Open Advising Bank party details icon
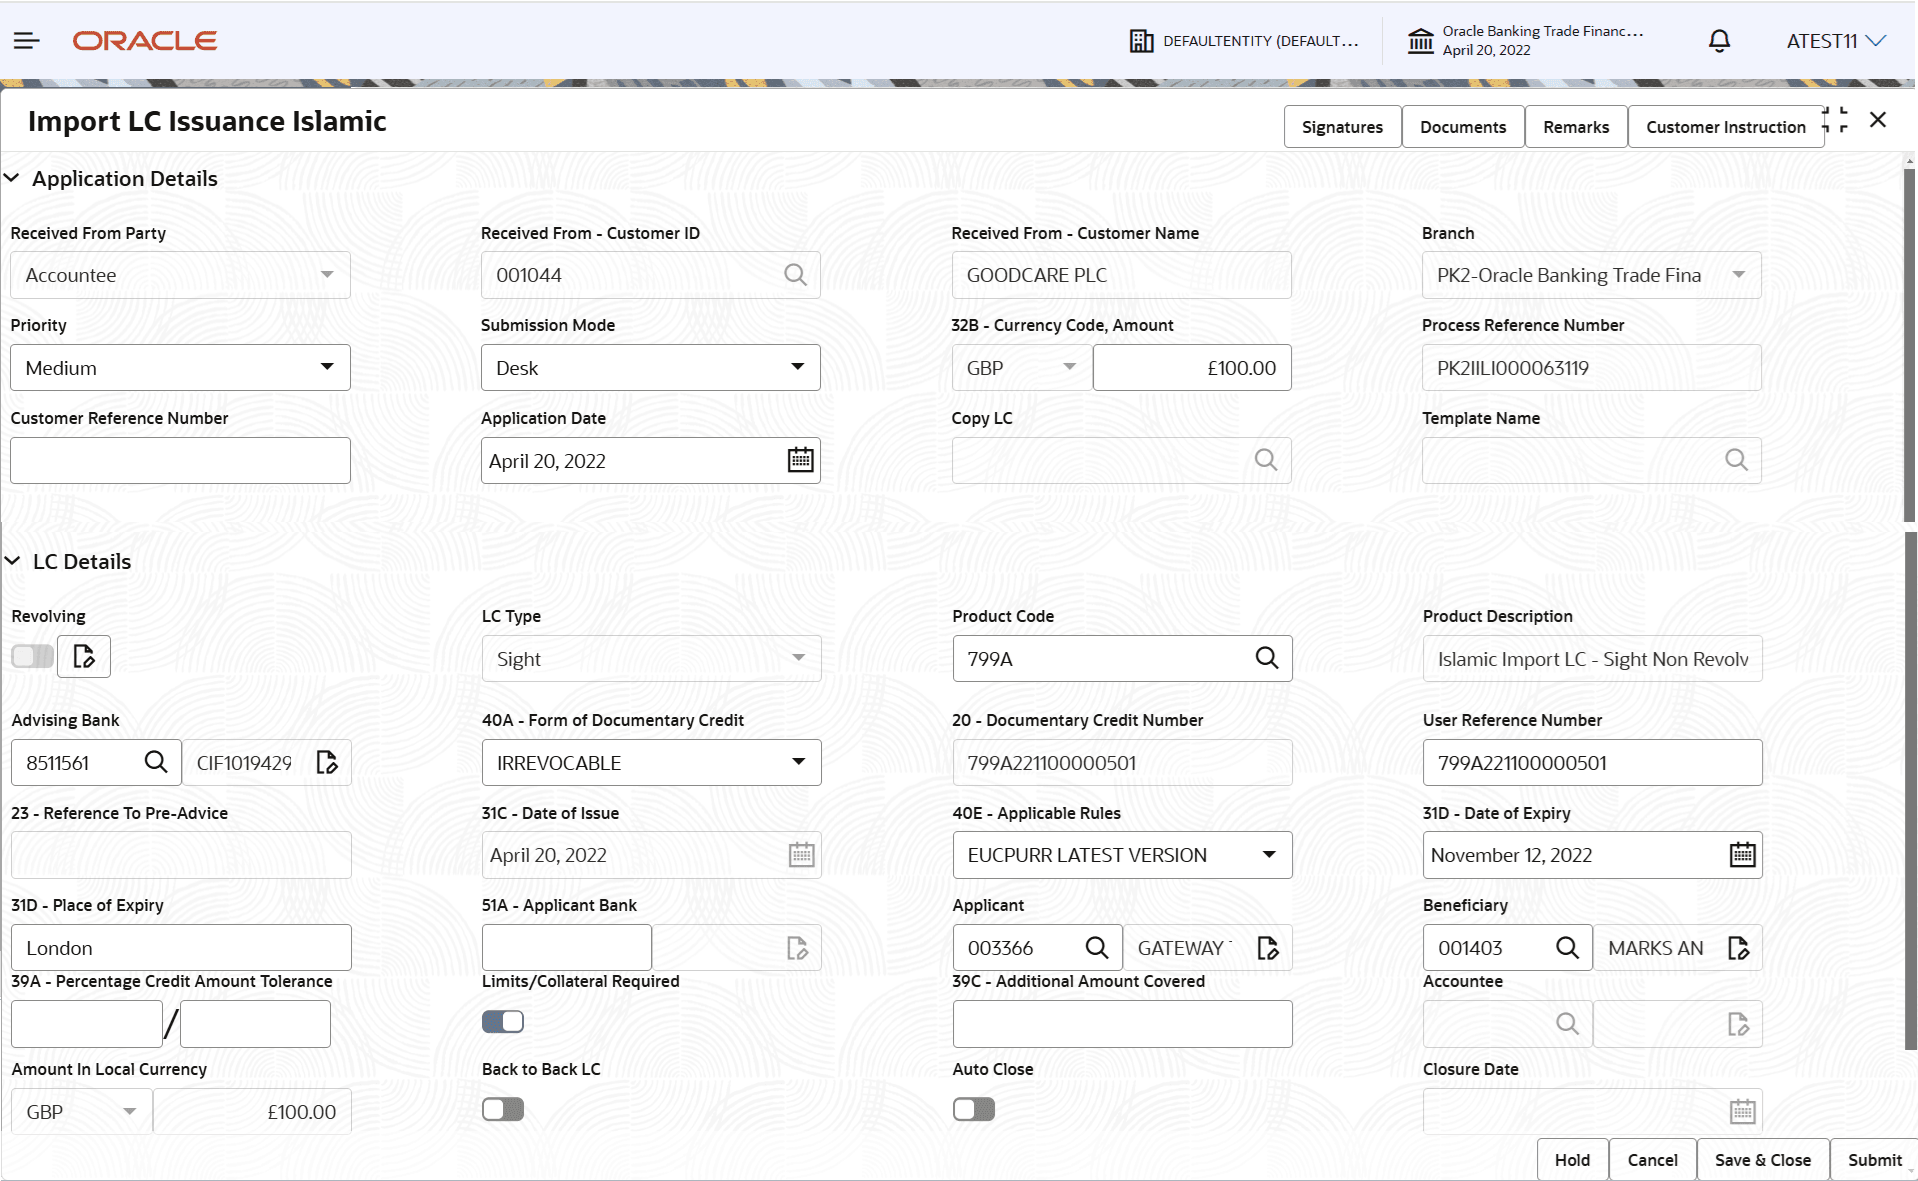Image resolution: width=1918 pixels, height=1181 pixels. [327, 762]
